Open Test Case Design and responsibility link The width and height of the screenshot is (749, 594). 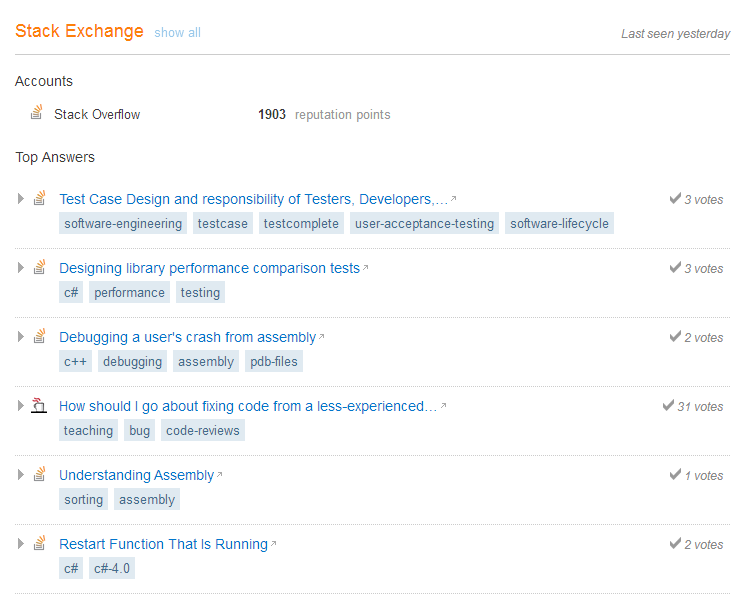point(254,199)
